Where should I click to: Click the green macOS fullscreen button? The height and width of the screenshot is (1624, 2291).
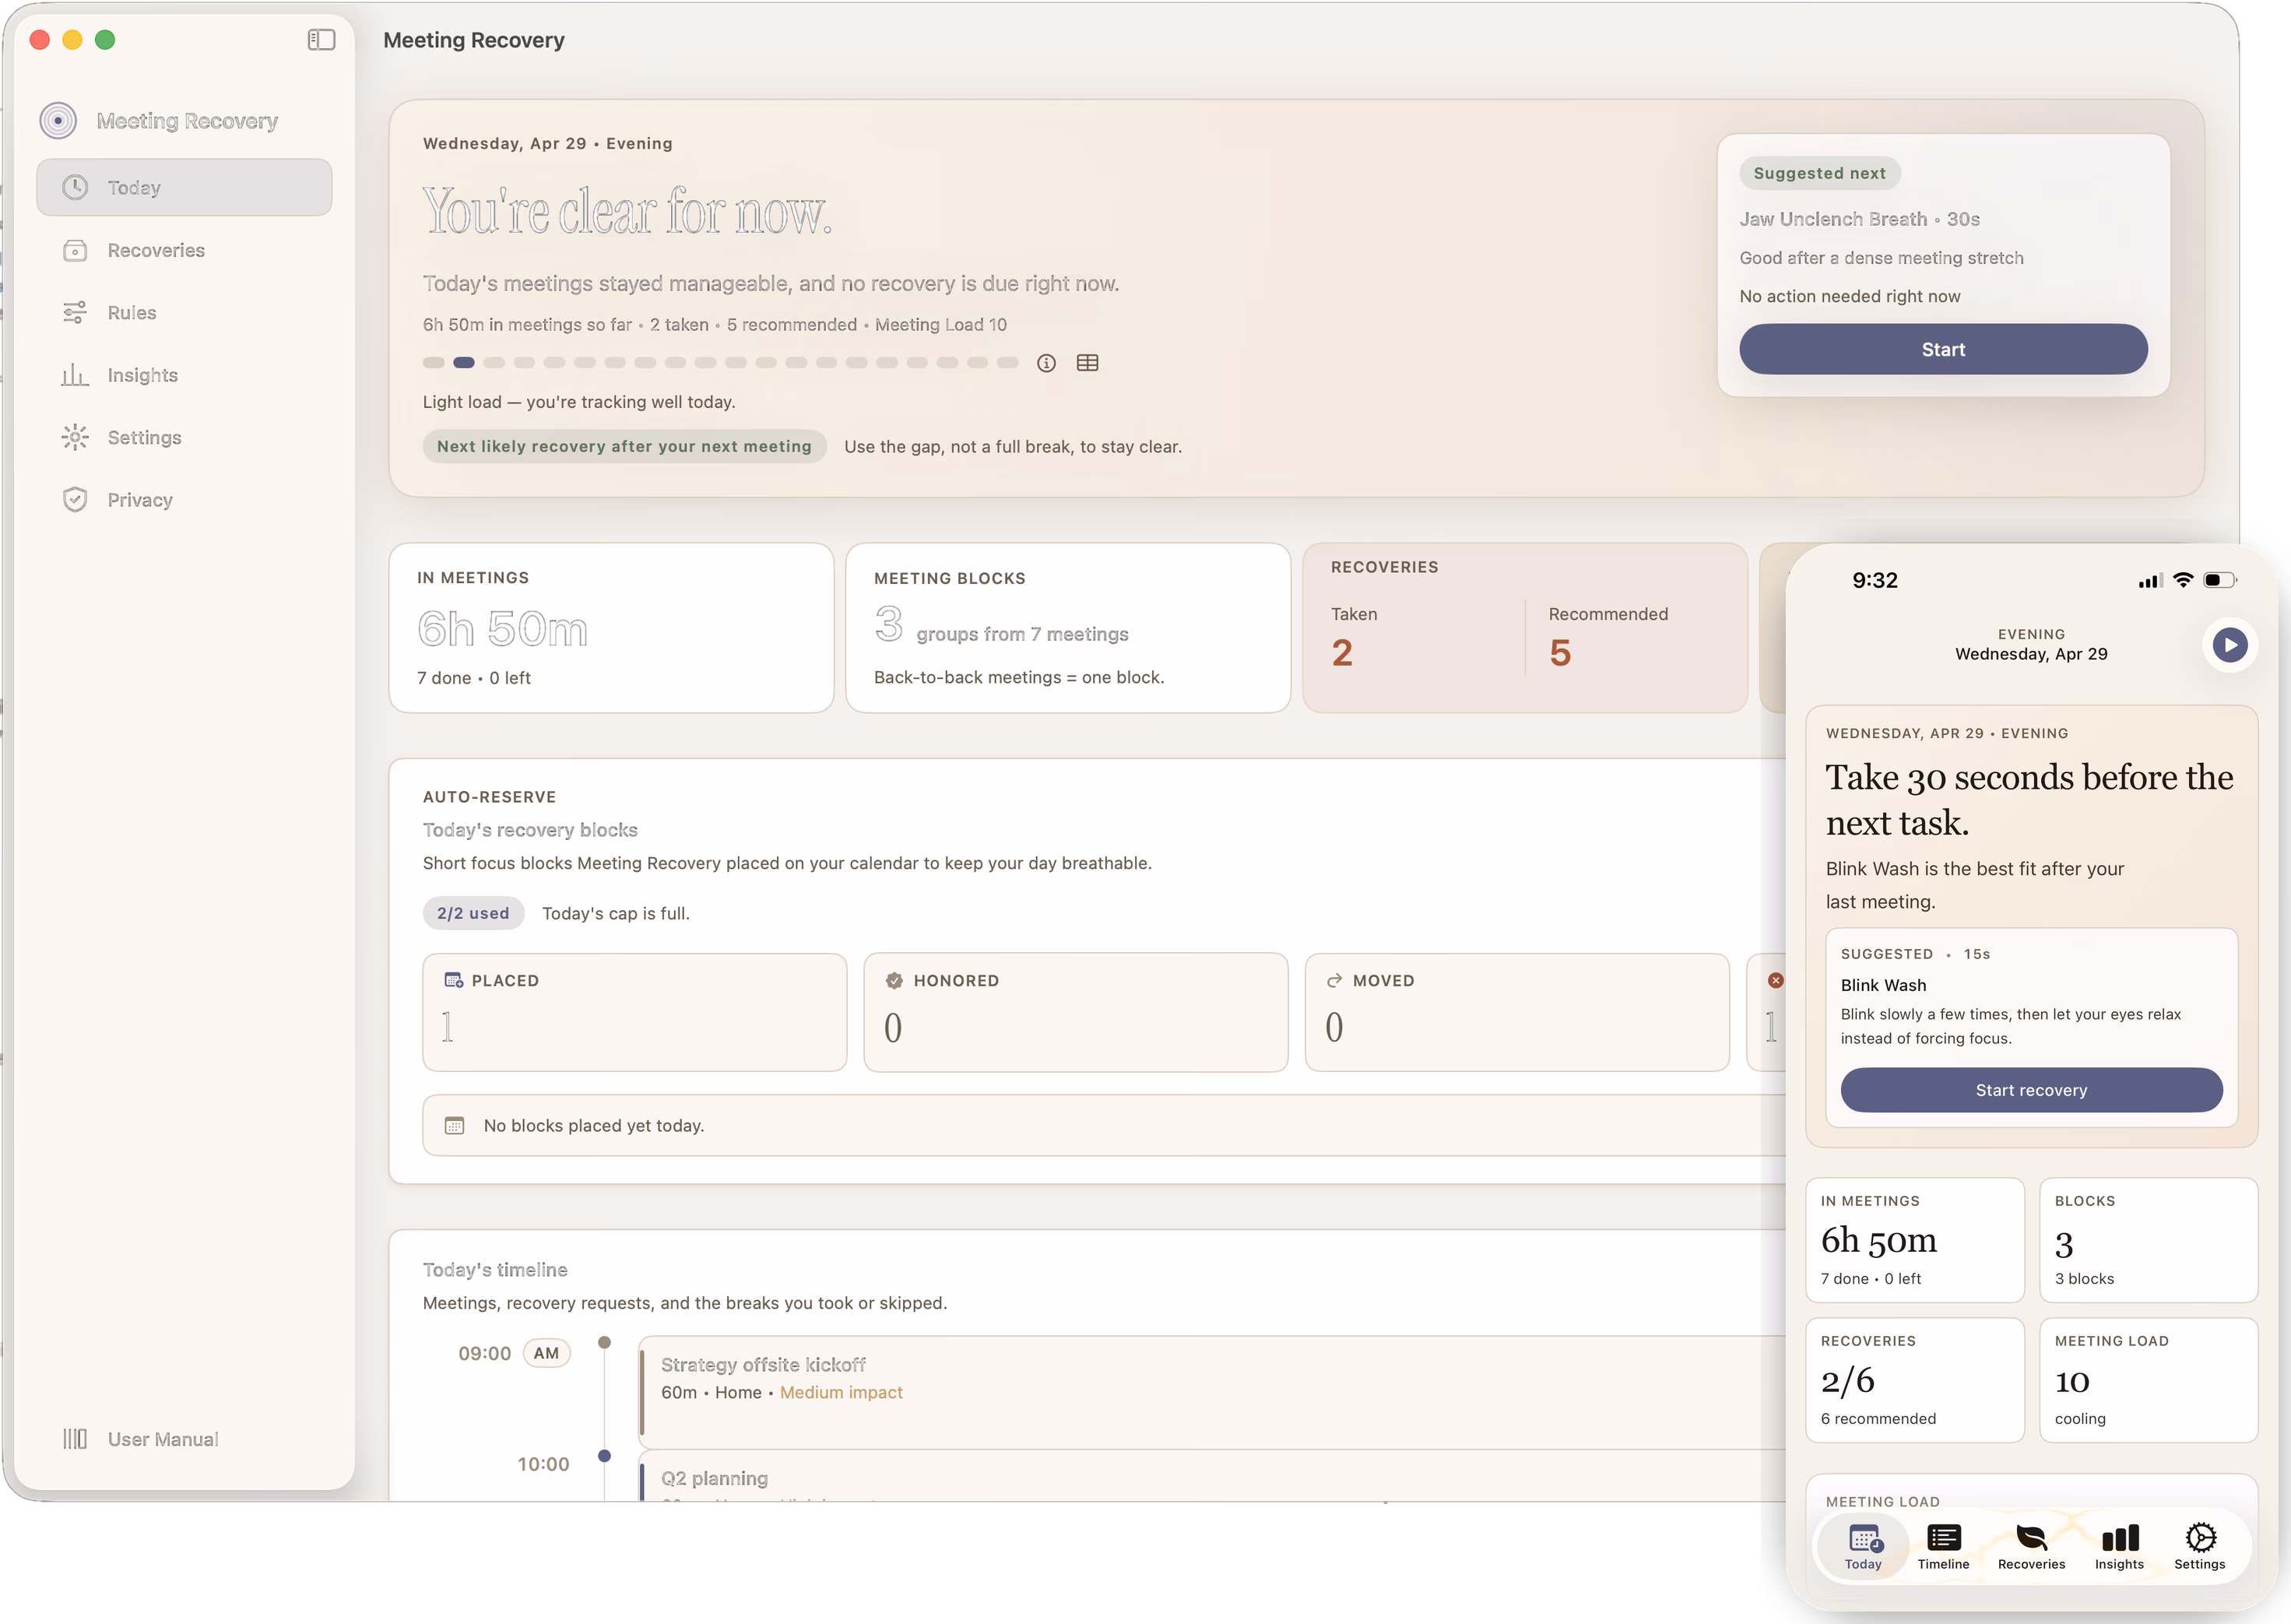coord(105,39)
